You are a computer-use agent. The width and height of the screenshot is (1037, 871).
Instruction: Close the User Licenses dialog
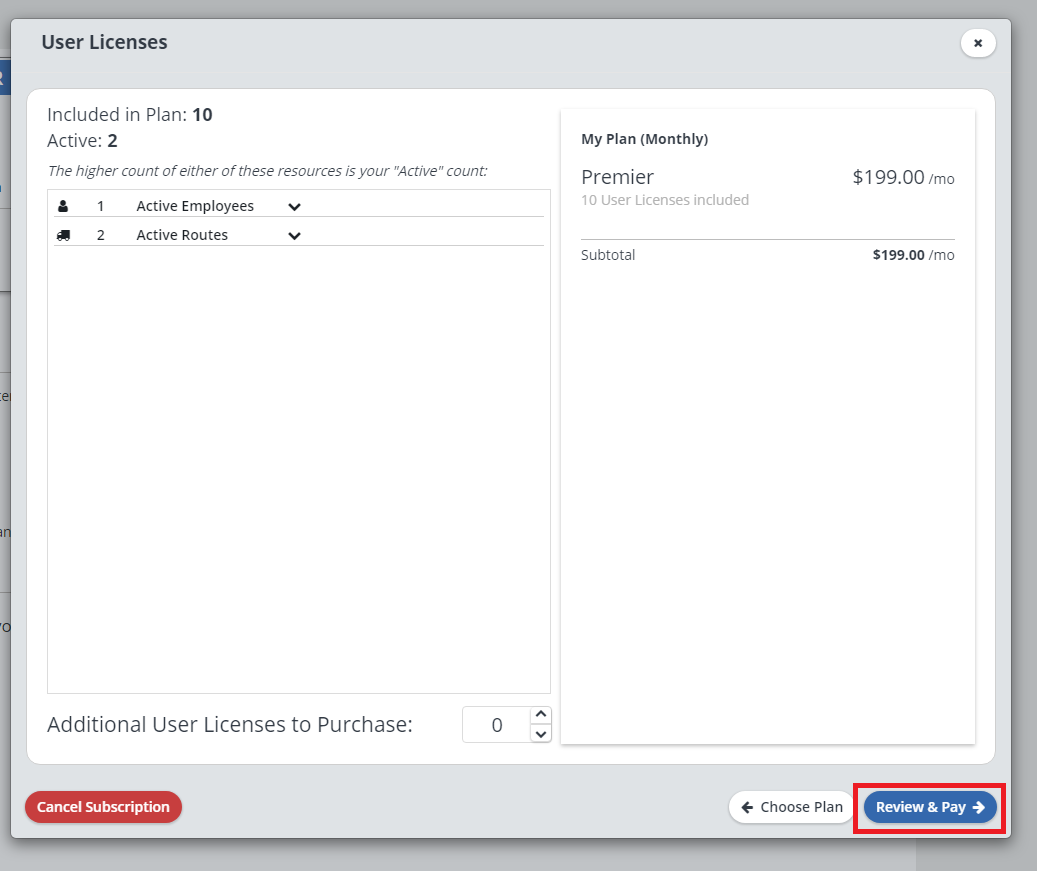point(978,43)
